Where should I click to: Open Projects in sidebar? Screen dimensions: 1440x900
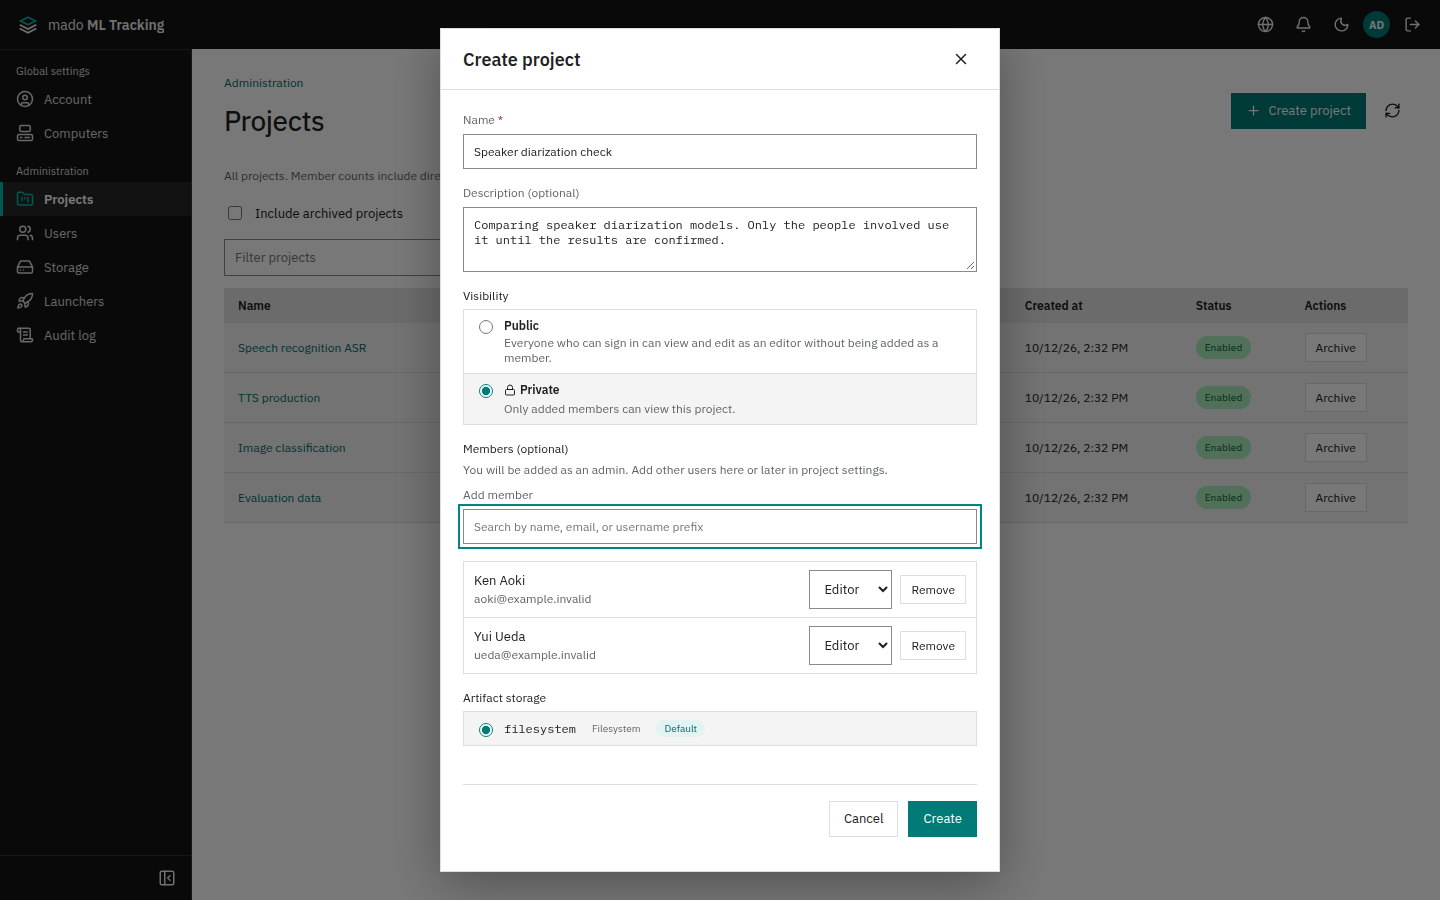click(96, 199)
